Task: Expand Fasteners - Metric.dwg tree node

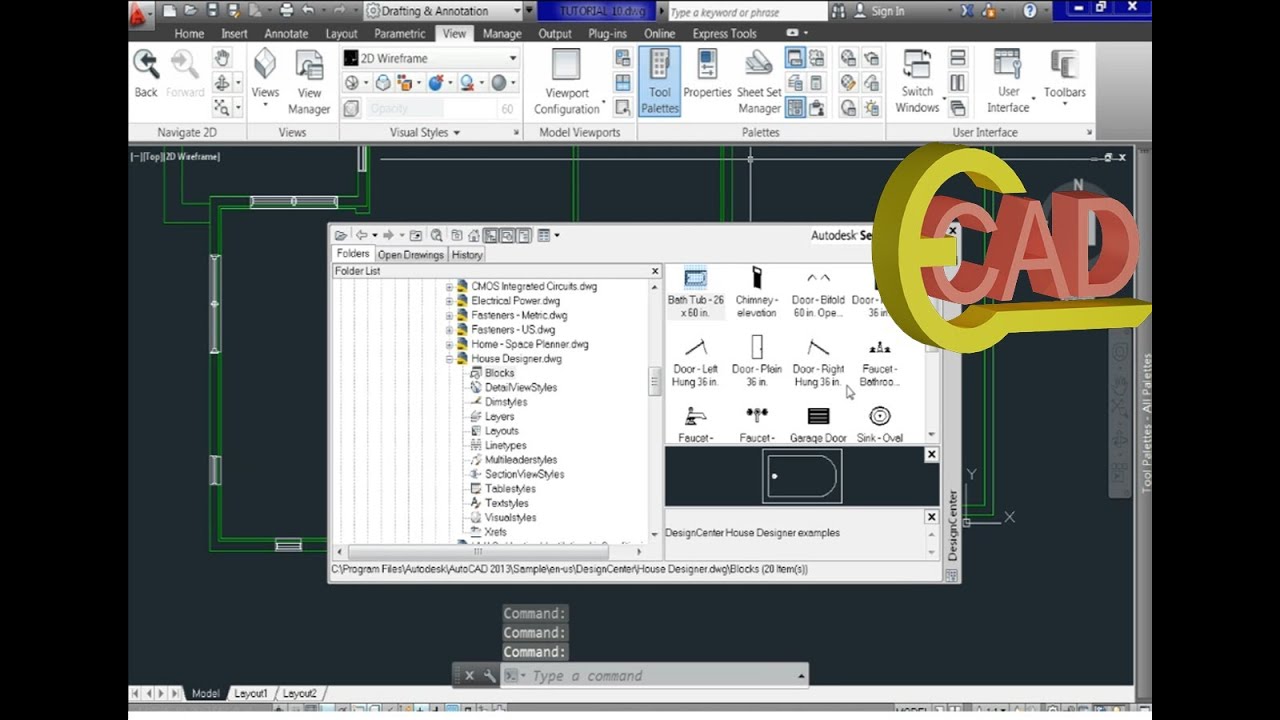Action: (x=450, y=316)
